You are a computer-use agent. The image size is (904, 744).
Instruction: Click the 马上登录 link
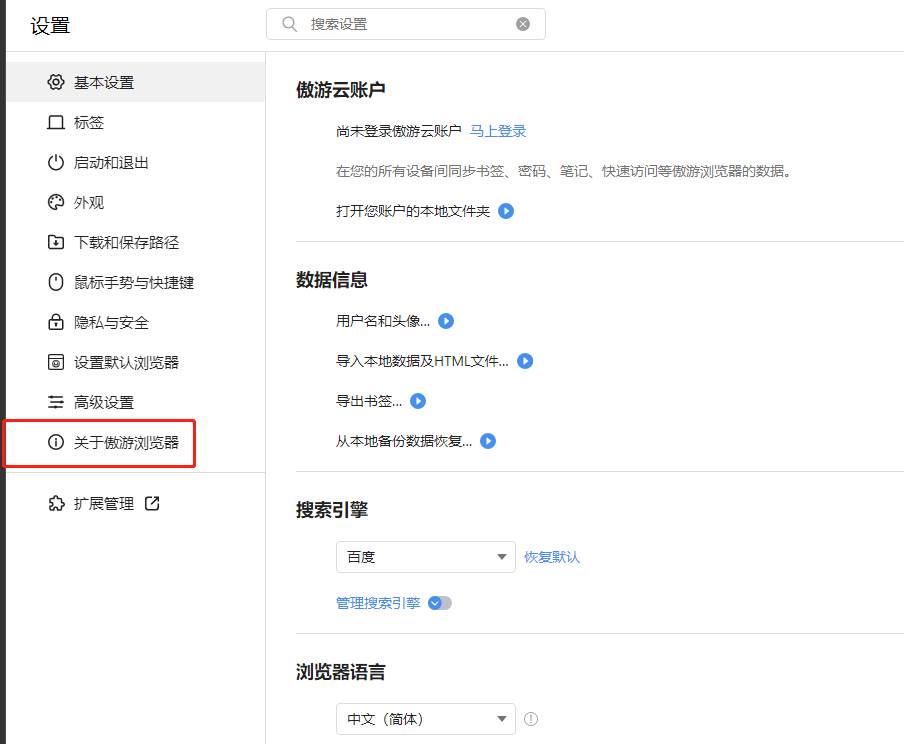498,131
